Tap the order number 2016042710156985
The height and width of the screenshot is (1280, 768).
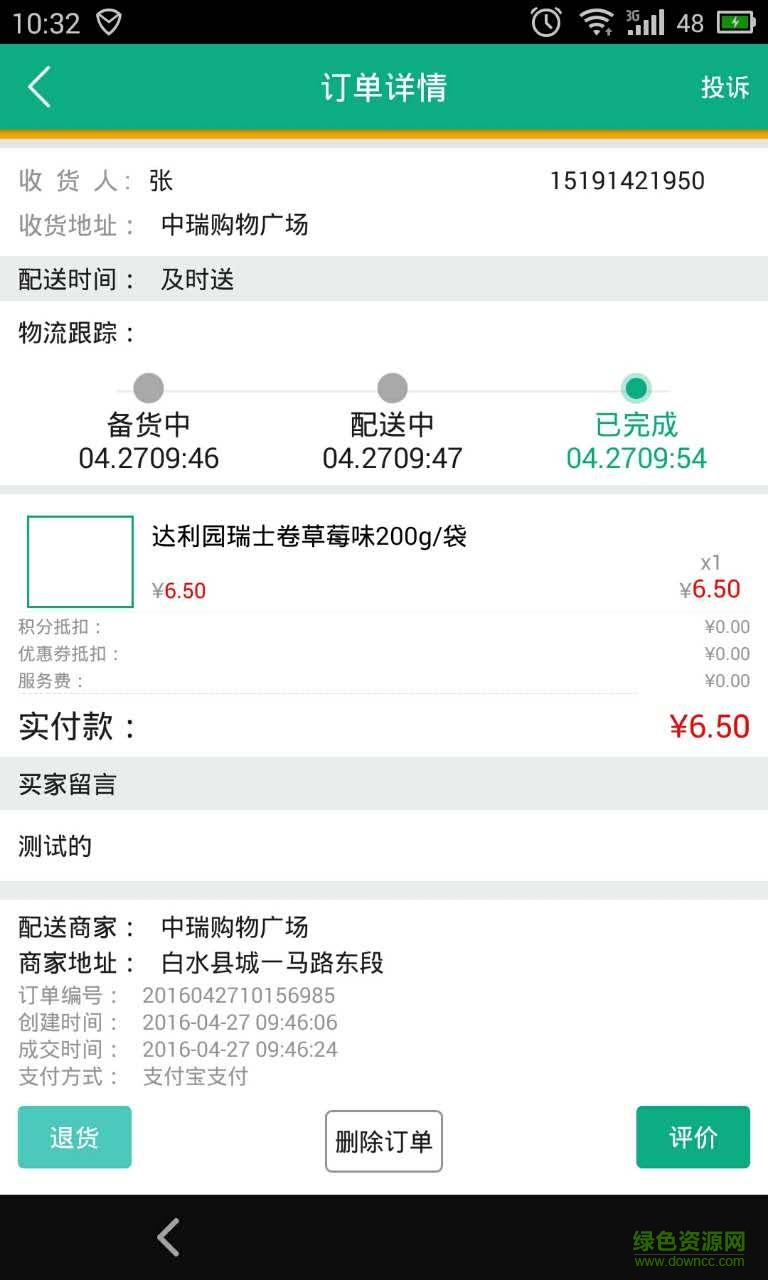point(238,995)
